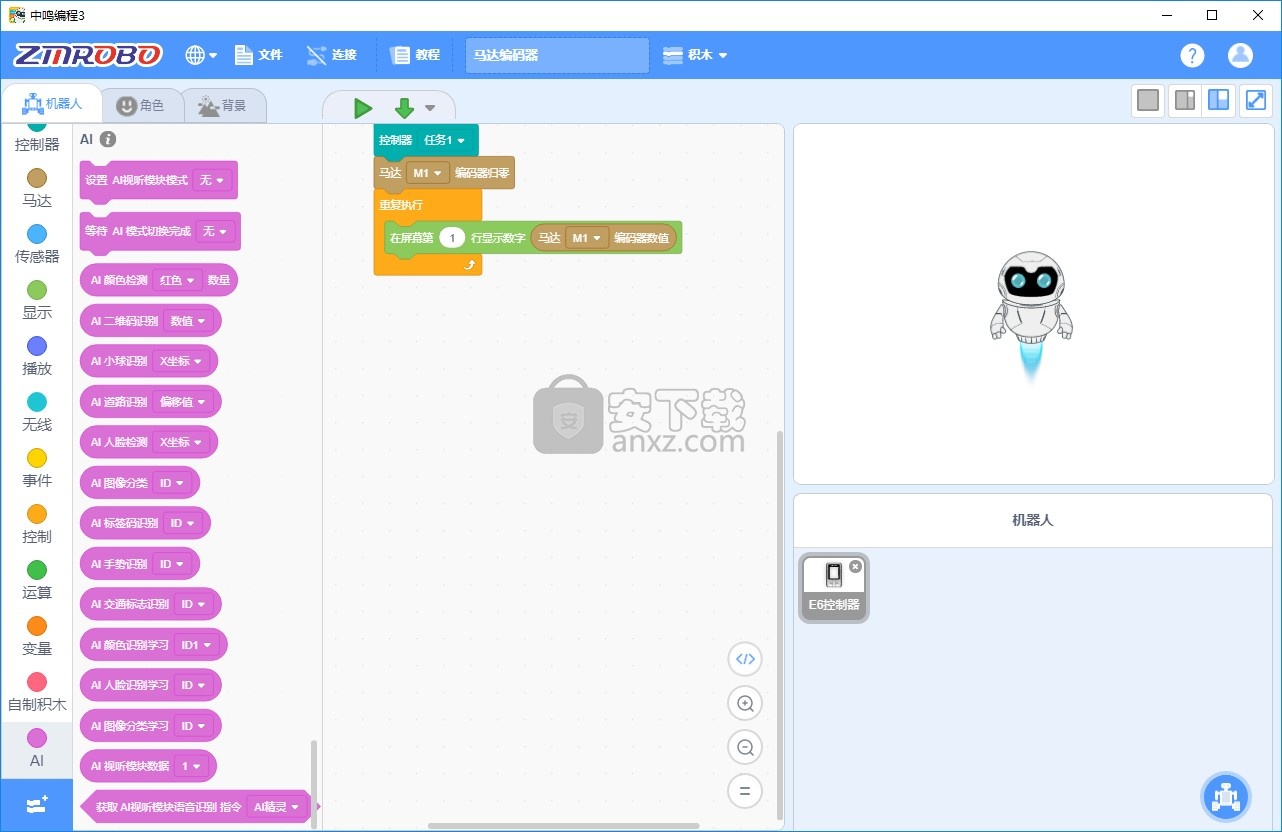The image size is (1282, 832).
Task: Open 数值 dropdown in AI 二维码识别 block
Action: coord(189,321)
